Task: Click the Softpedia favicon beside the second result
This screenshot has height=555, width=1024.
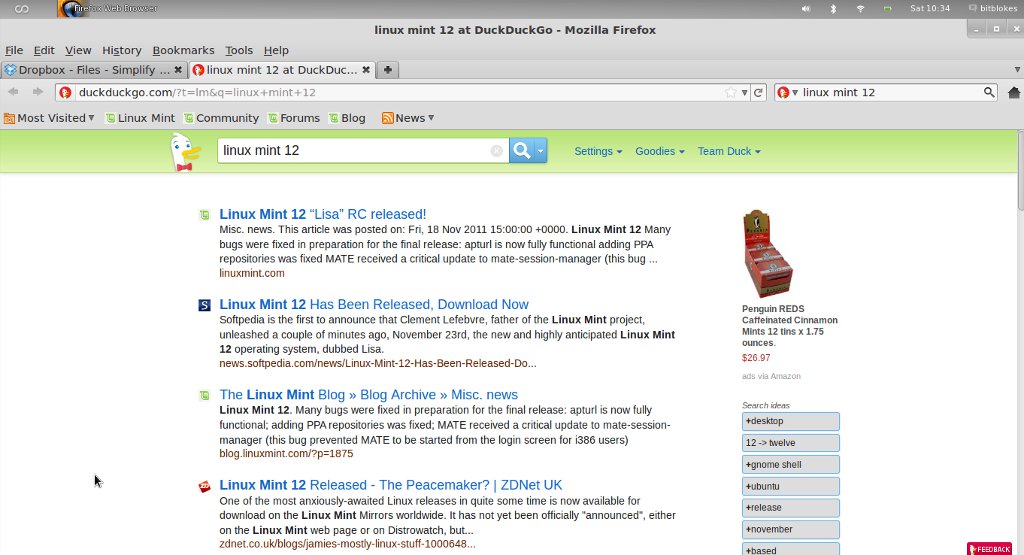Action: click(x=204, y=305)
